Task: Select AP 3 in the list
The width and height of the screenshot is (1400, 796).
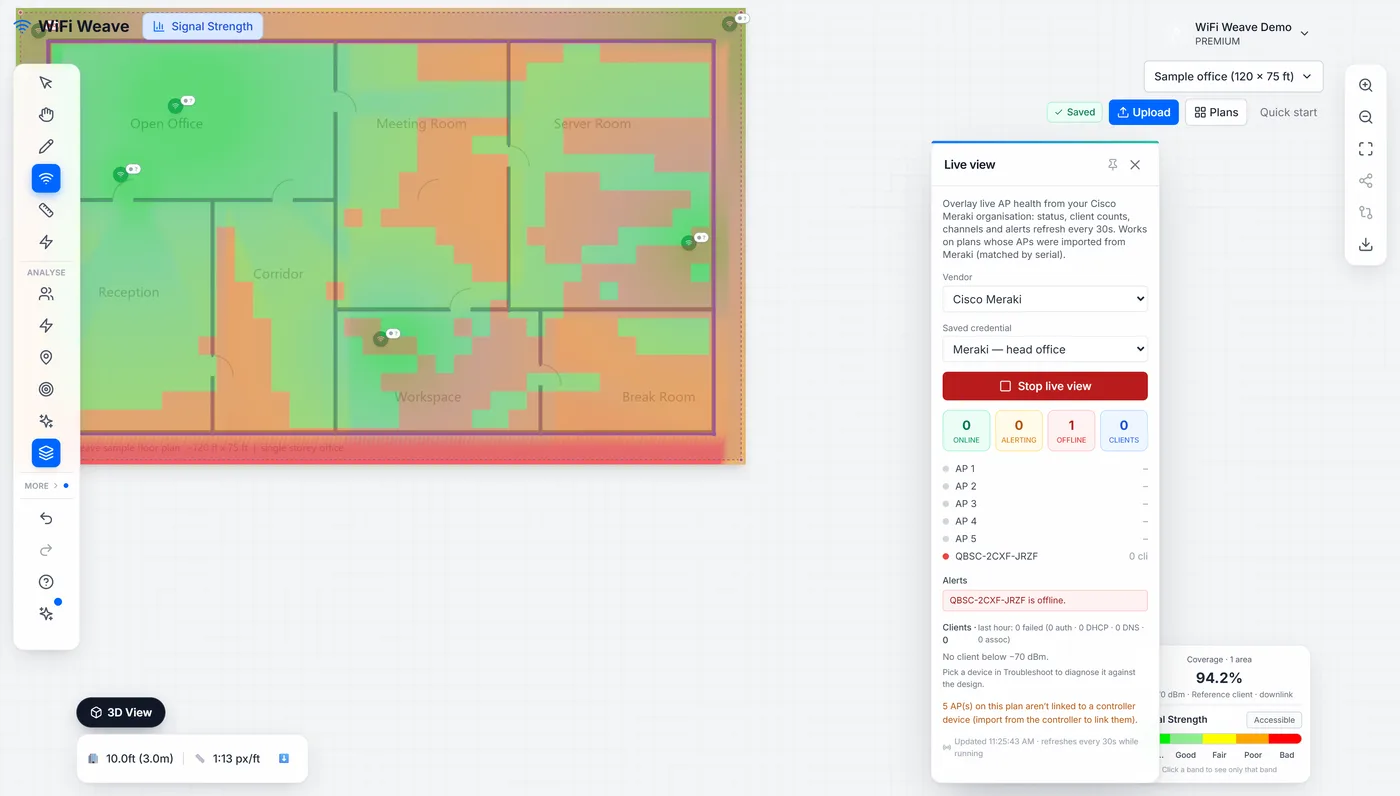Action: (1045, 504)
